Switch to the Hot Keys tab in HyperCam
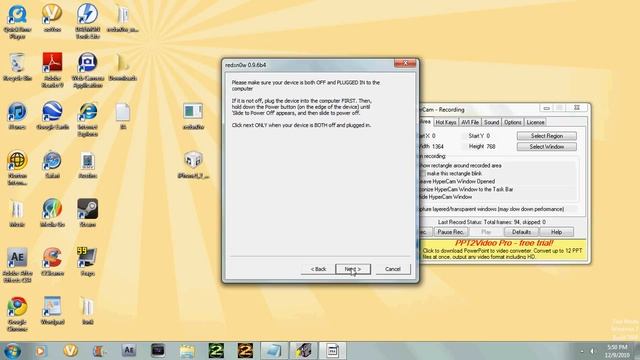Viewport: 640px width, 360px height. [445, 122]
